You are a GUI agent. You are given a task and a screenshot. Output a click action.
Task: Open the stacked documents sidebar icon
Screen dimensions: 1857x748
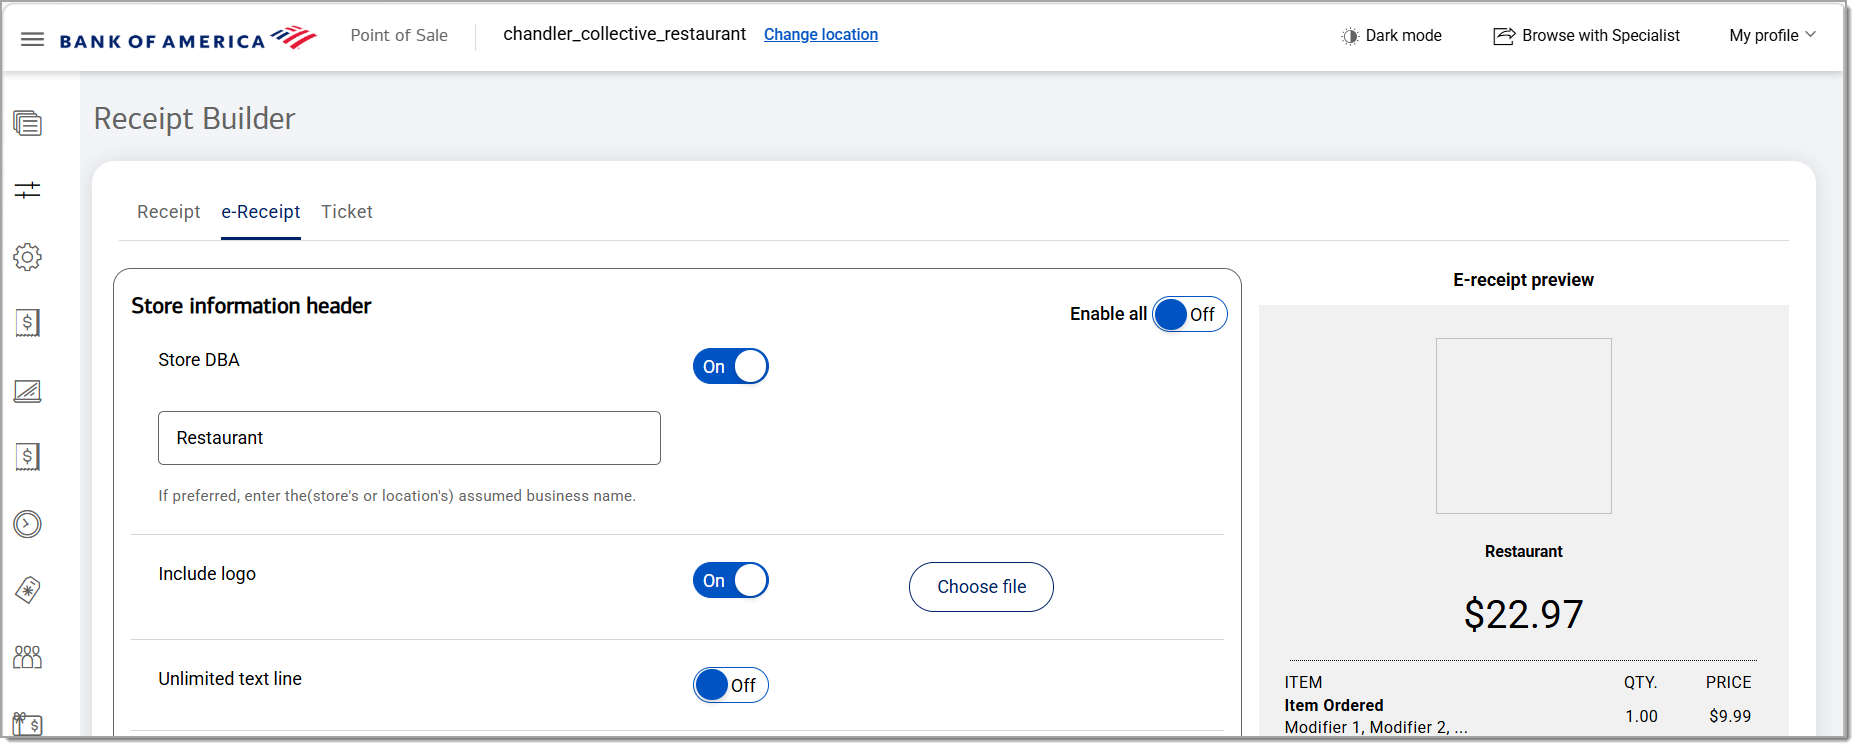click(x=27, y=123)
